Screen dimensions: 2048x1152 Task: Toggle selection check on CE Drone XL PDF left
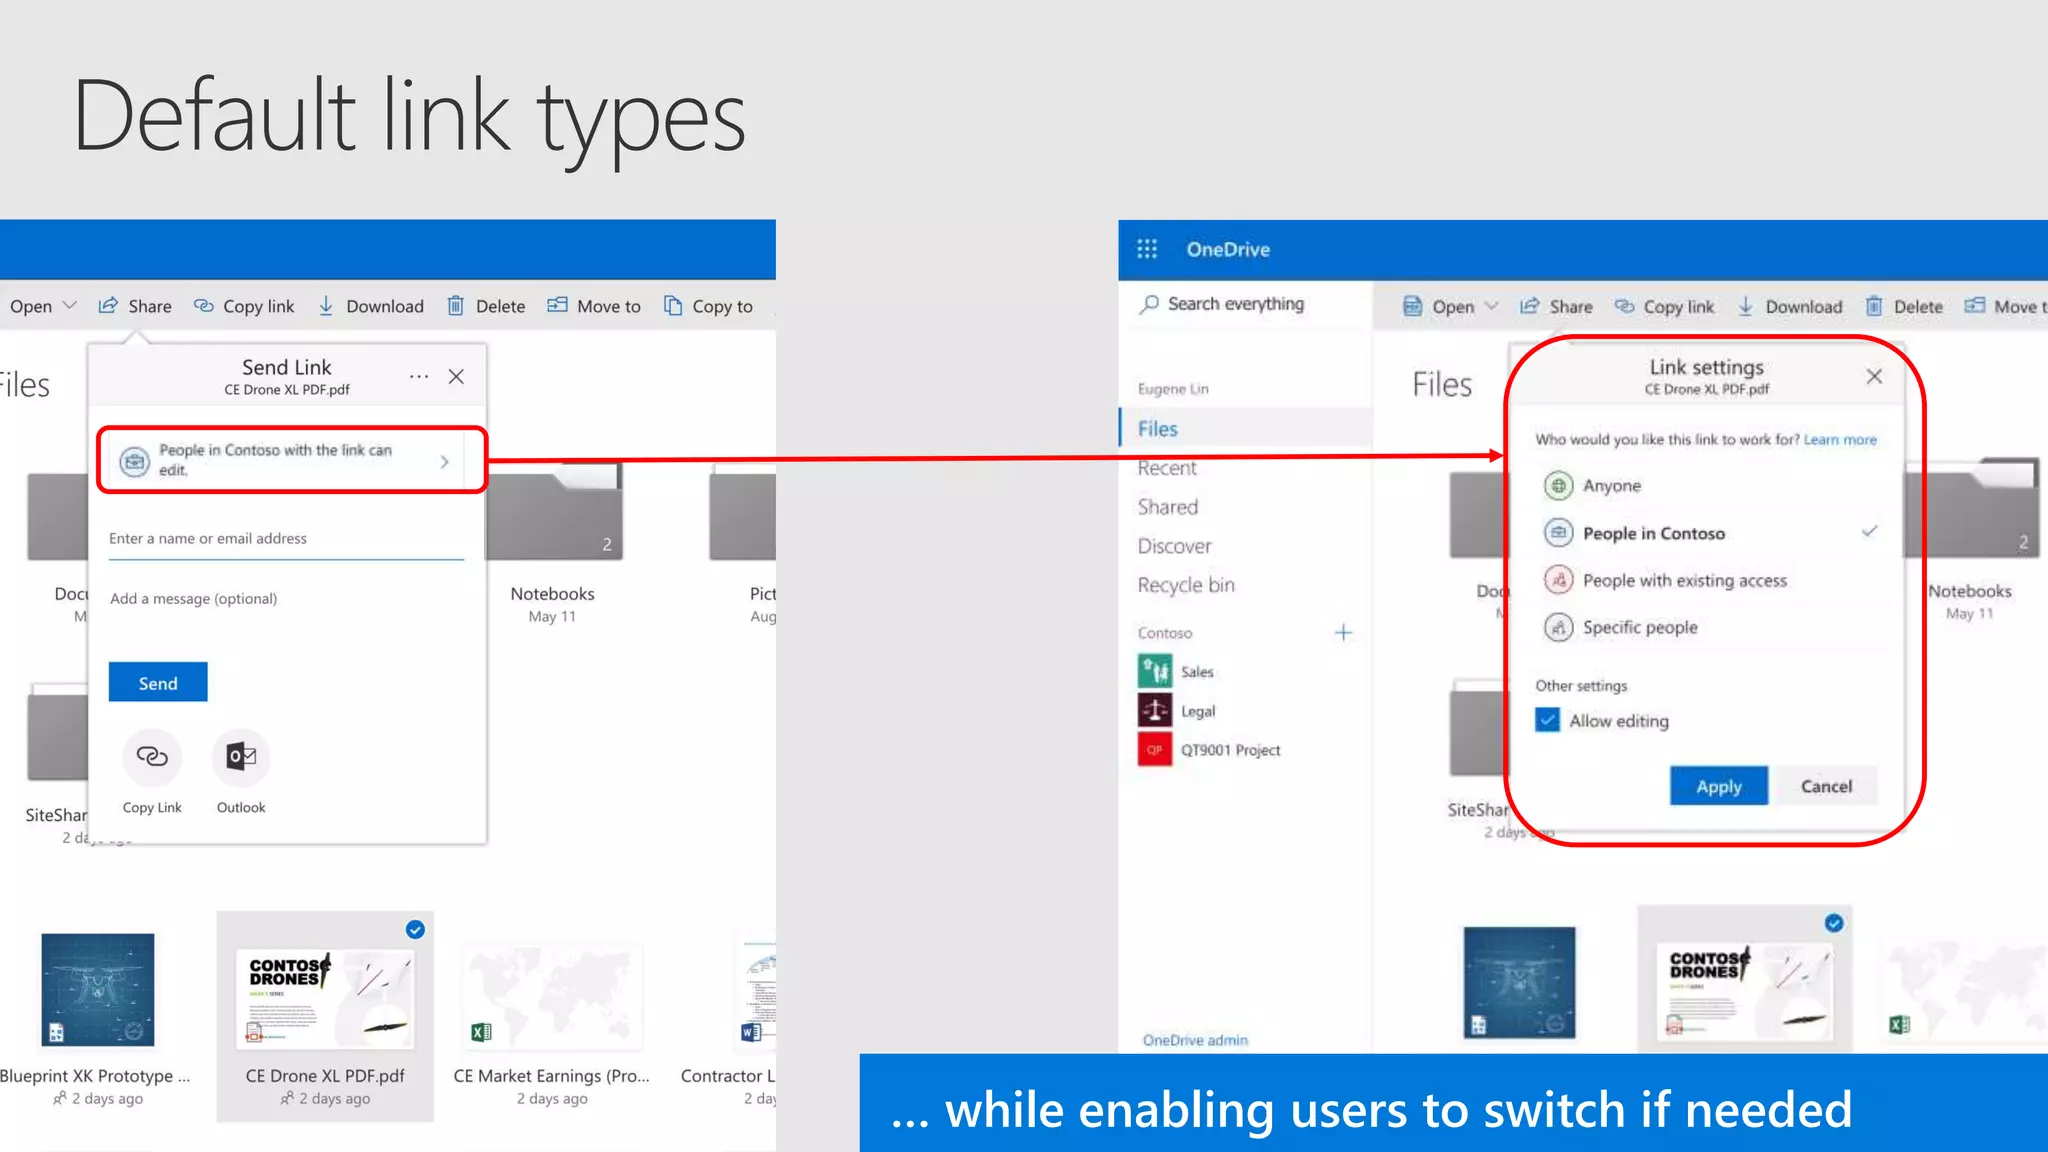pyautogui.click(x=415, y=930)
